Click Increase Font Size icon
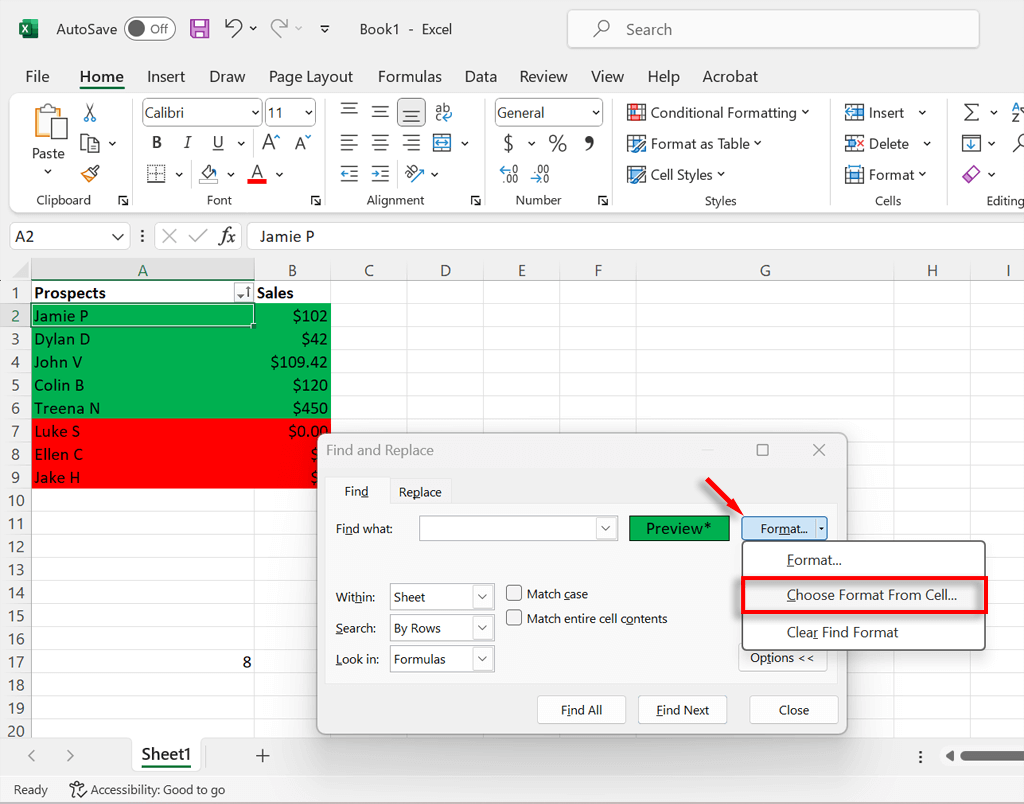This screenshot has width=1024, height=804. tap(270, 143)
